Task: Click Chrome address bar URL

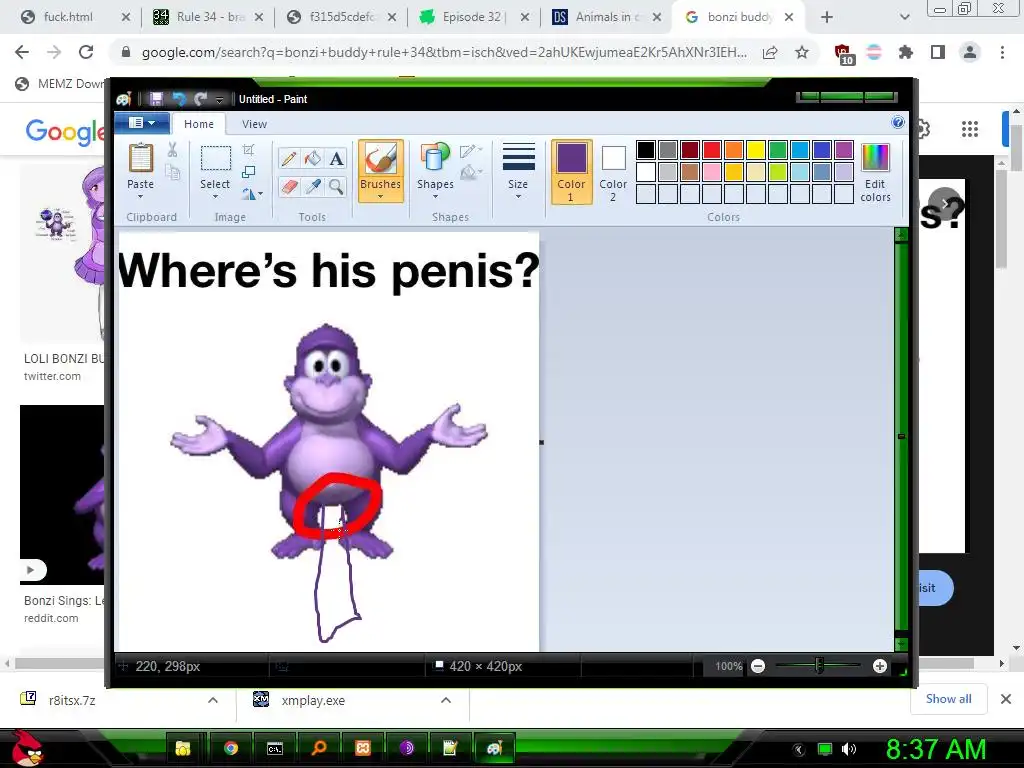Action: tap(444, 52)
